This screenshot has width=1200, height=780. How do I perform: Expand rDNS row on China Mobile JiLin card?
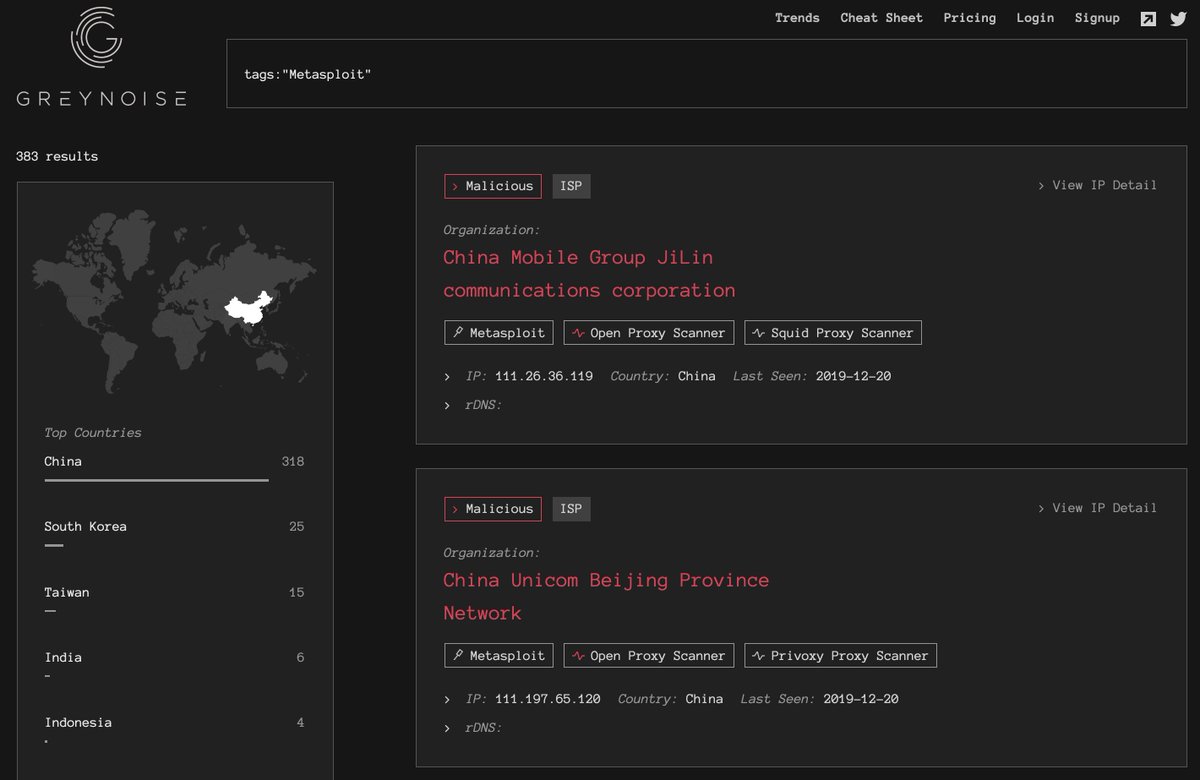[448, 405]
